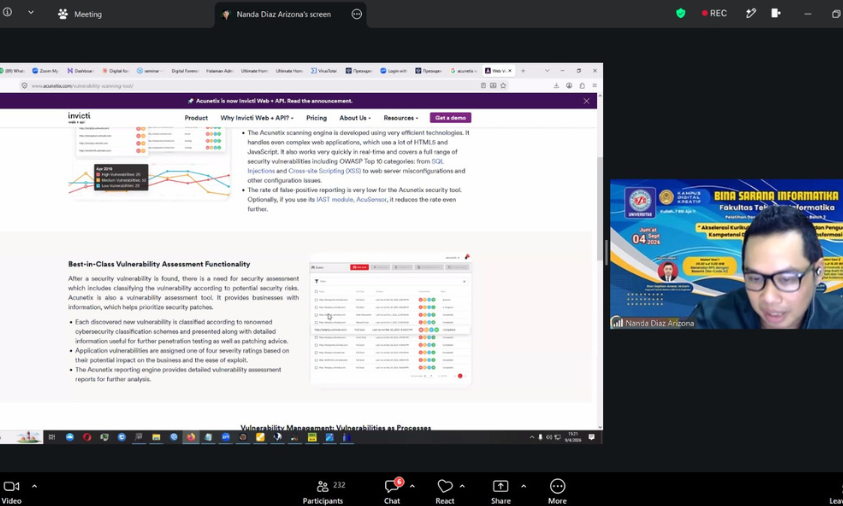
Task: Switch to the Login browser tab
Action: point(394,70)
